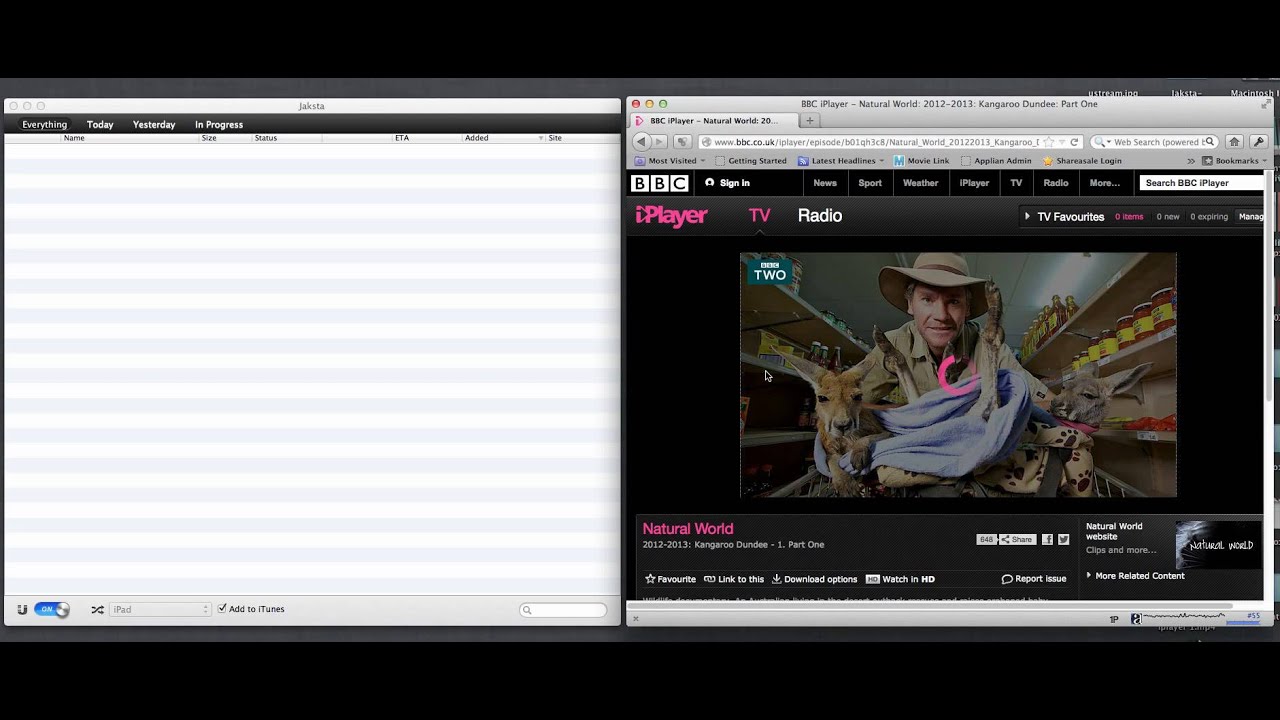
Task: Open the Applian Admin bookmark
Action: [x=996, y=161]
